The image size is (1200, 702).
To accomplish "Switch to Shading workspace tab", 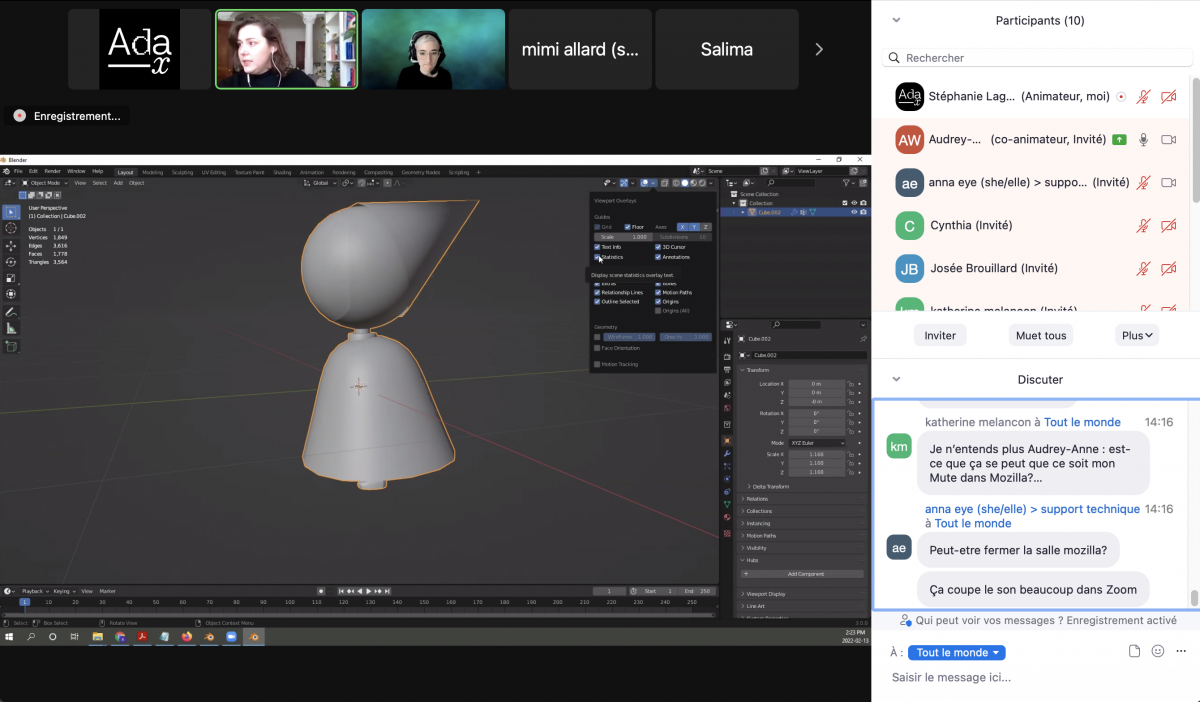I will coord(282,172).
